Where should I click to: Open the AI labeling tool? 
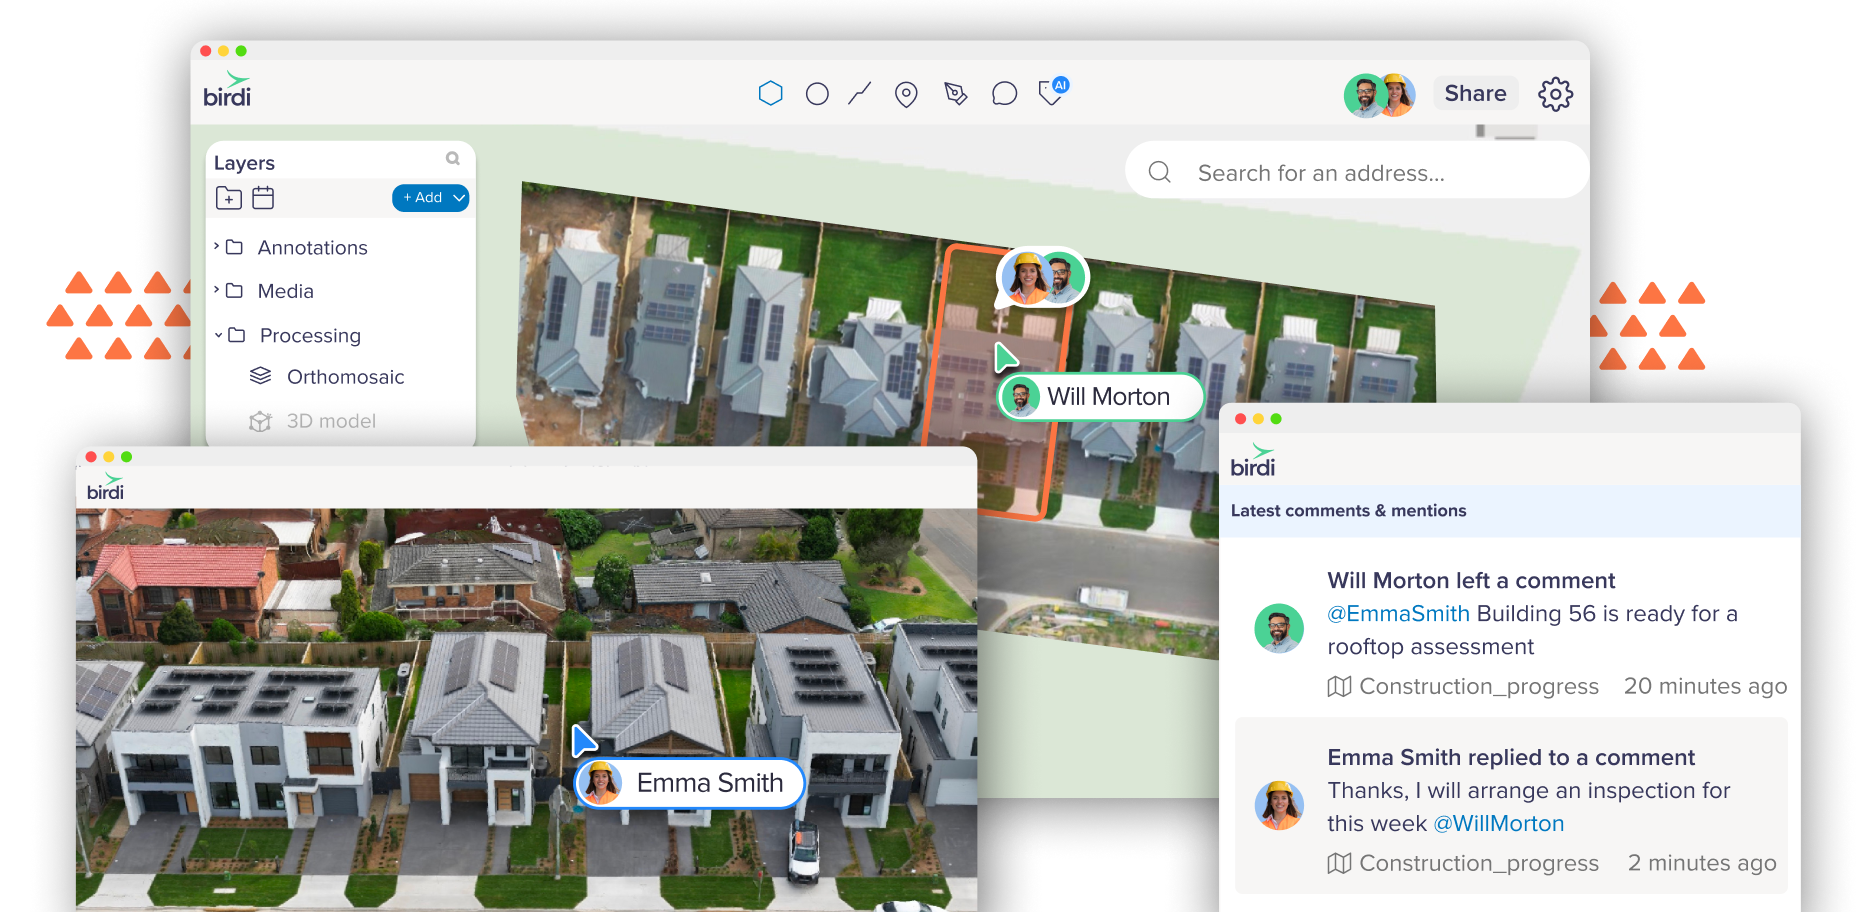click(x=1051, y=92)
